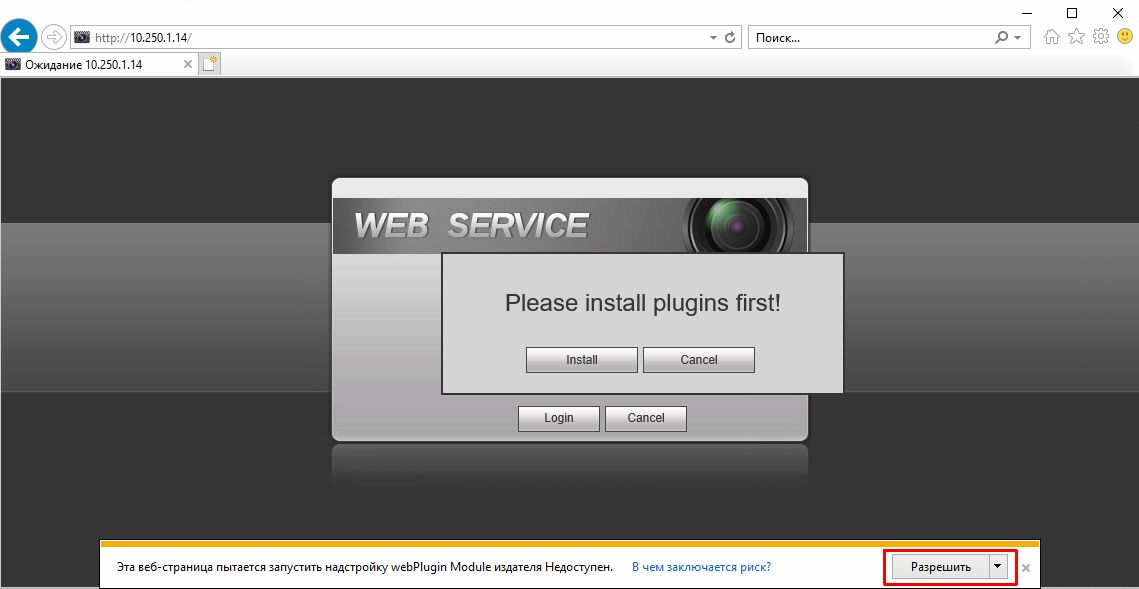Expand the Разрешить options dropdown arrow
This screenshot has width=1139, height=589.
(998, 567)
